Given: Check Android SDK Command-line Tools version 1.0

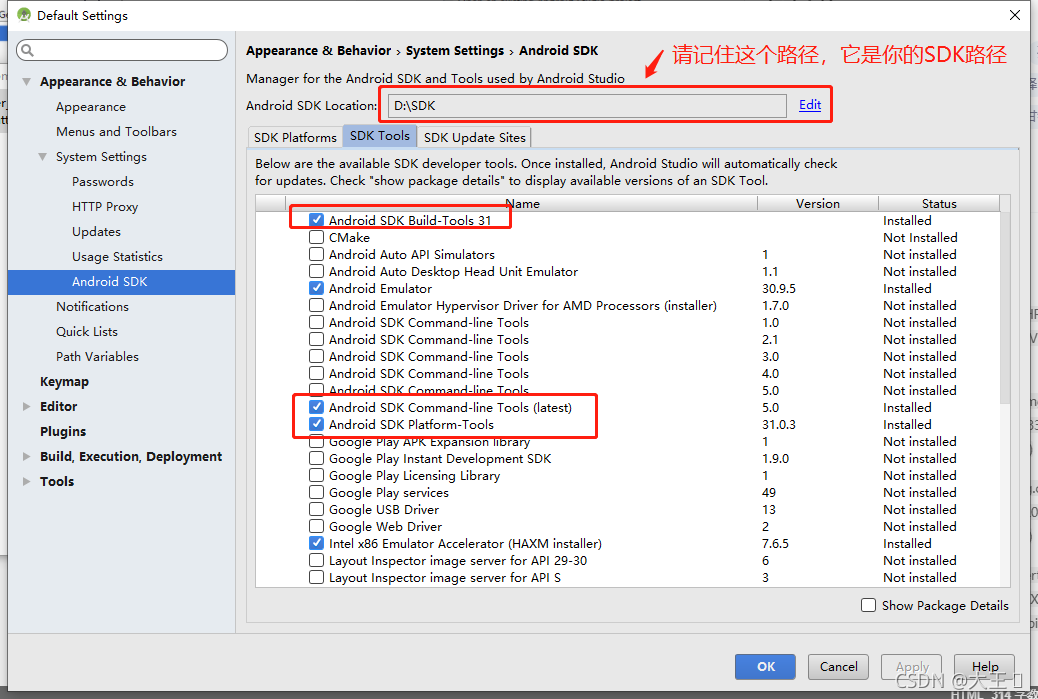Looking at the screenshot, I should [x=316, y=322].
